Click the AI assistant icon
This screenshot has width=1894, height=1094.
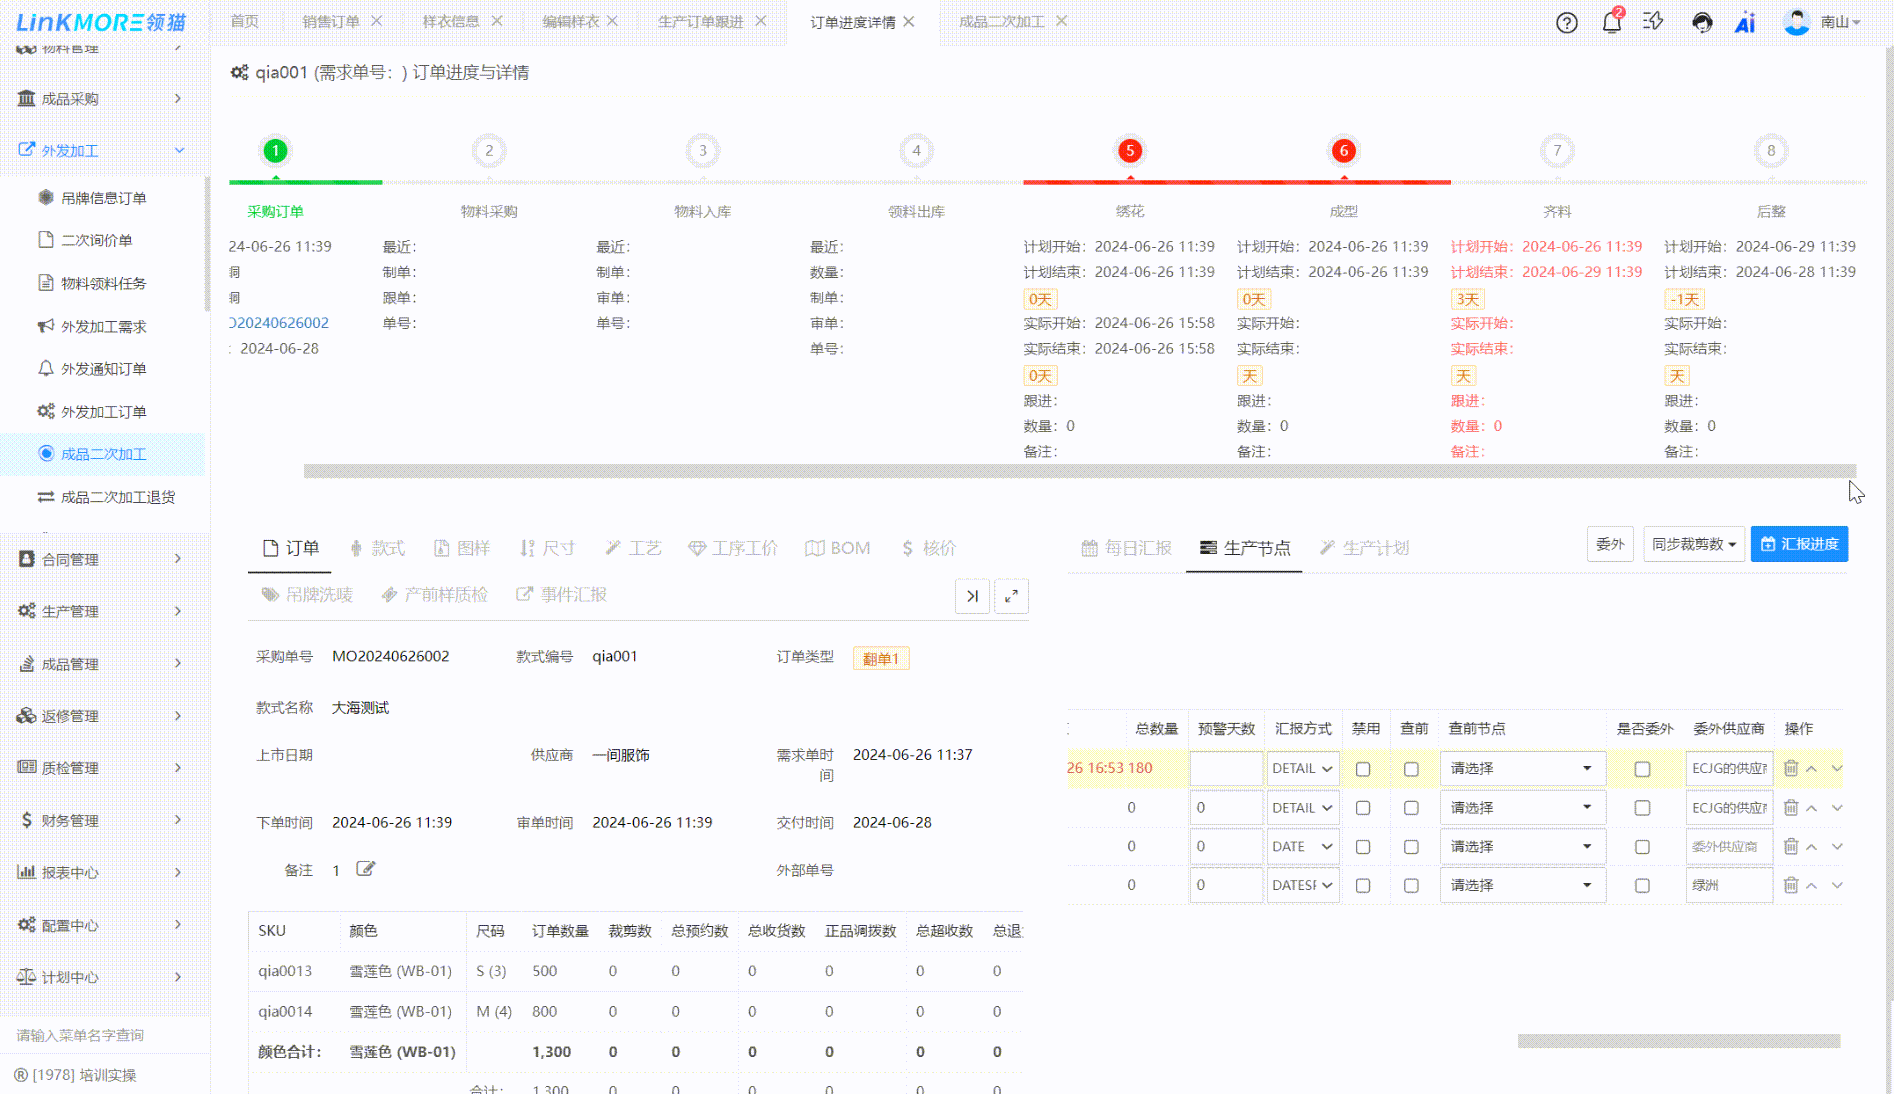coord(1745,22)
